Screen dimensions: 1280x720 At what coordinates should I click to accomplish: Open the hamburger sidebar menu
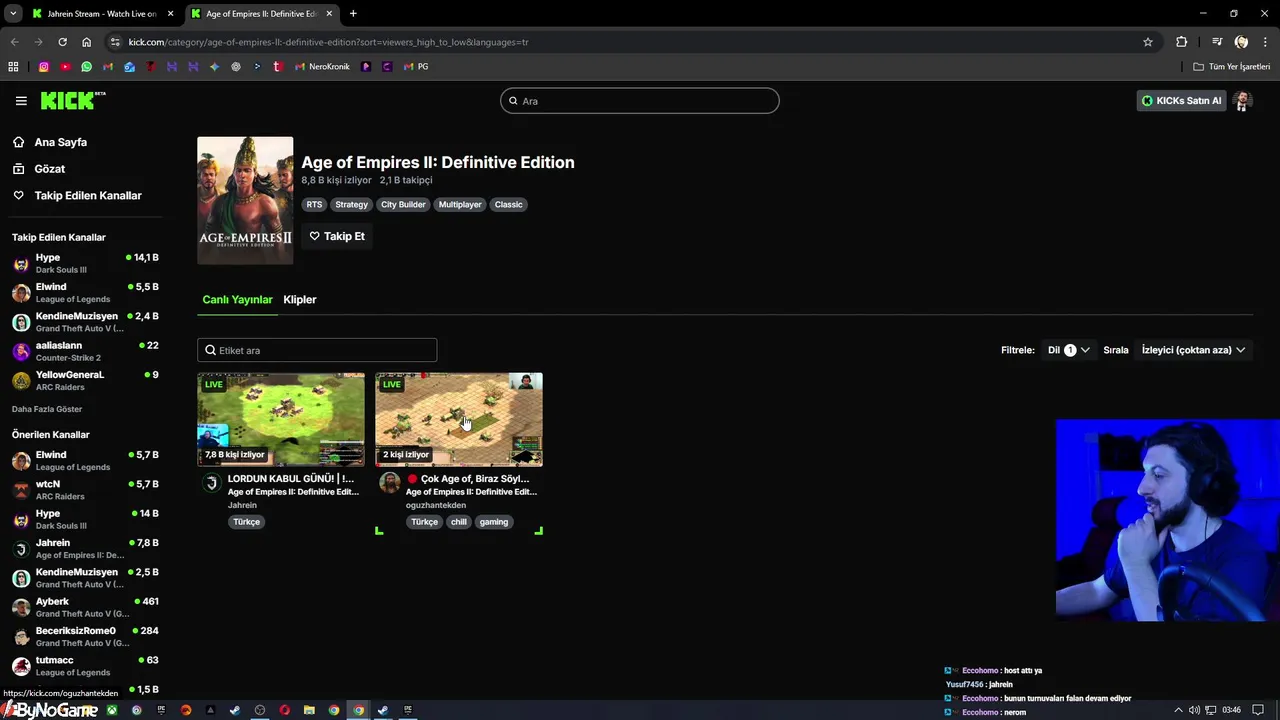click(21, 101)
